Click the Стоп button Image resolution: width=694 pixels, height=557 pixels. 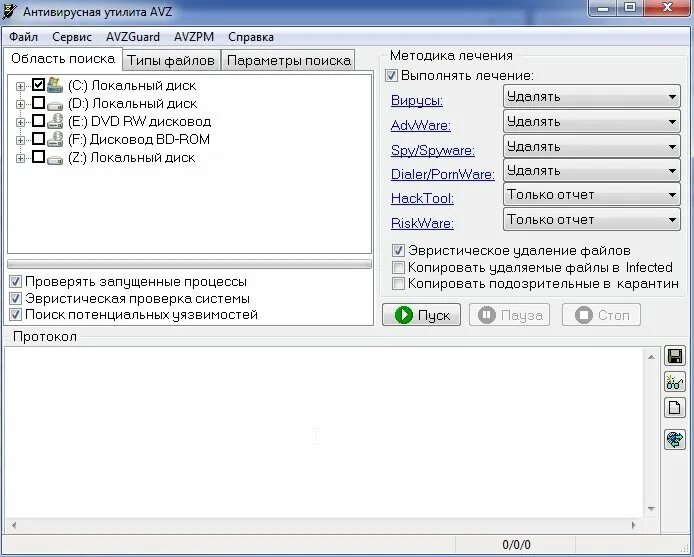[601, 315]
